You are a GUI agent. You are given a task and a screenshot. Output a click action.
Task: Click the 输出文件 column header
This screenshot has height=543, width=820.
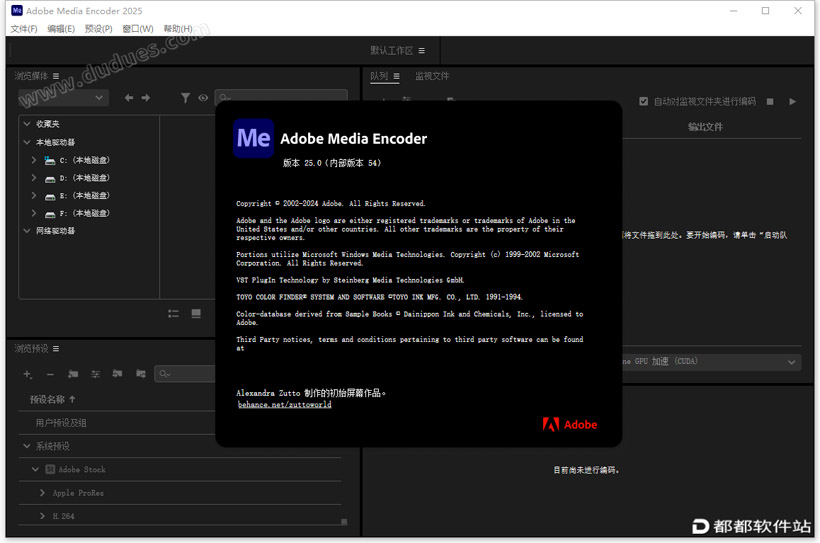pos(705,127)
